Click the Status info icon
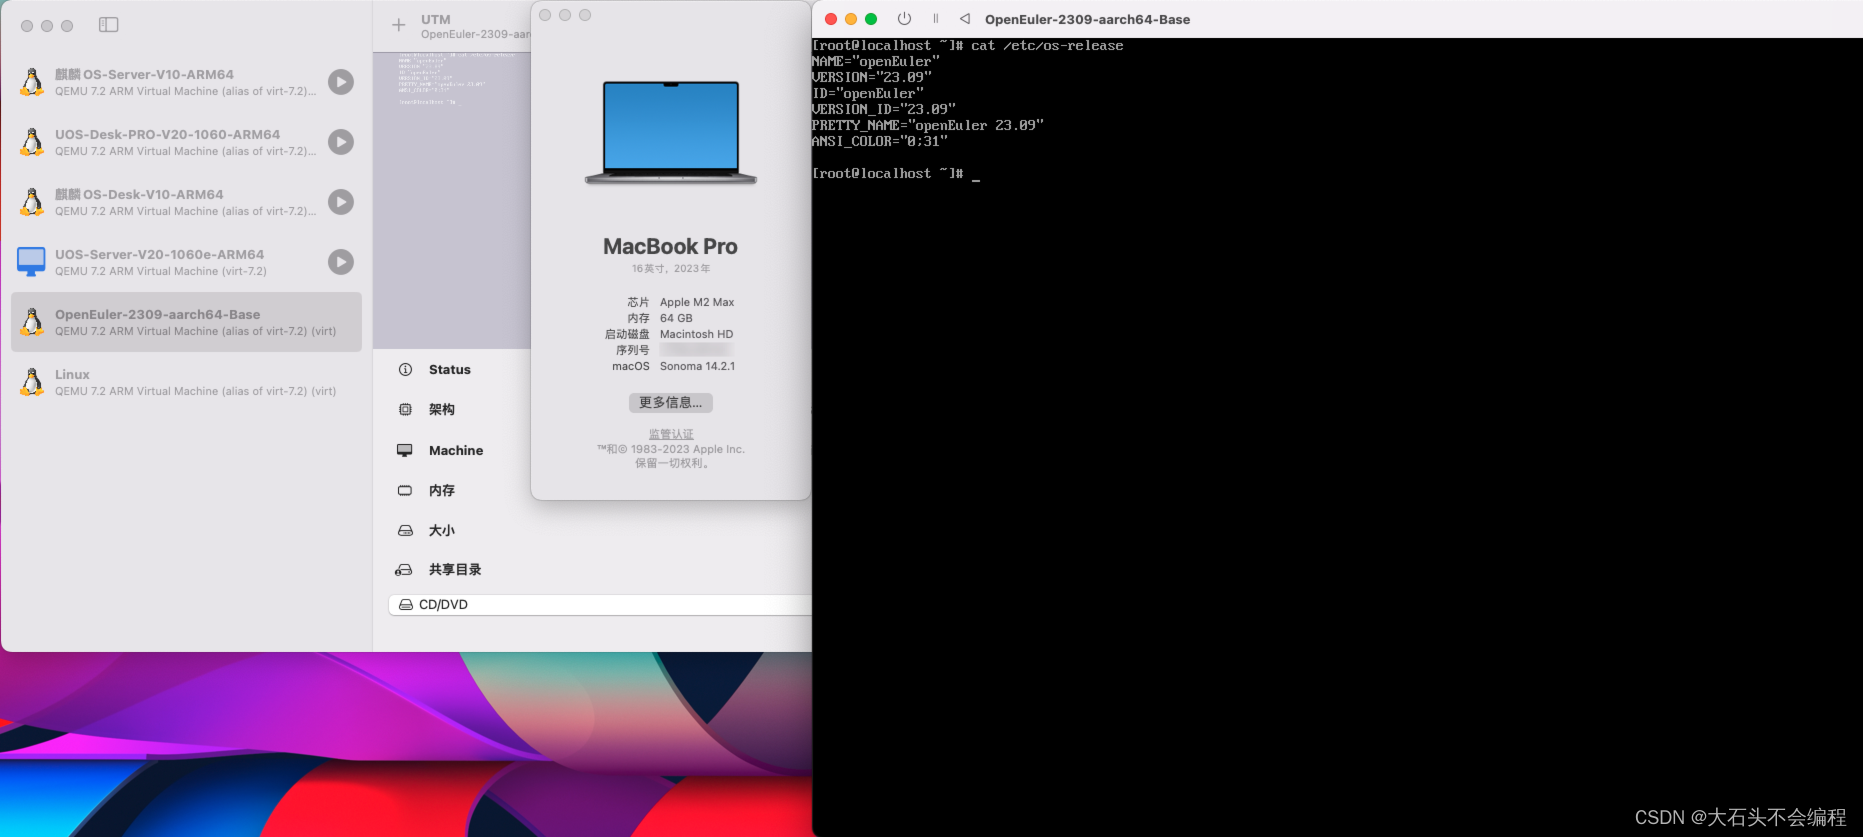Viewport: 1863px width, 837px height. (405, 369)
